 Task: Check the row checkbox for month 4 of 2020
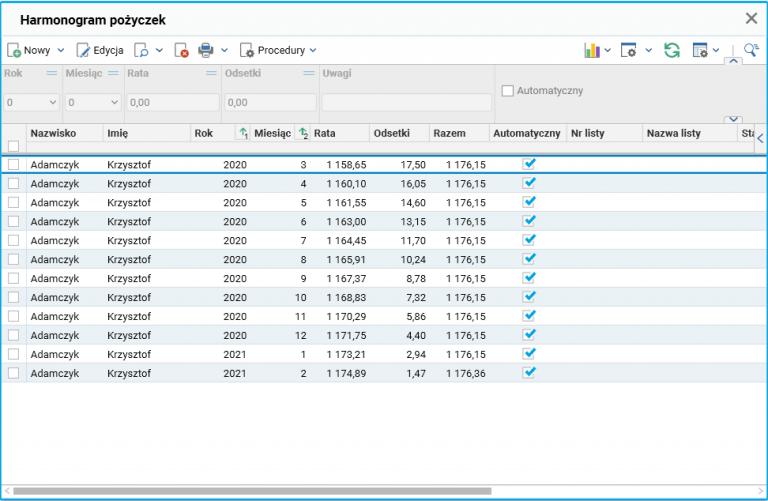[14, 184]
